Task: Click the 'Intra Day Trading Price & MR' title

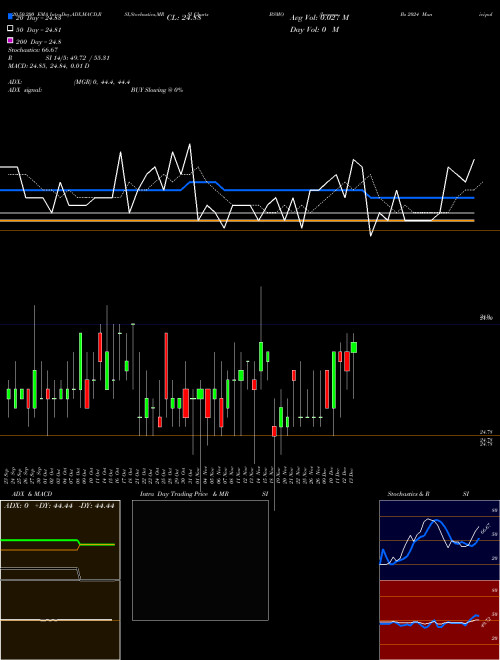Action: point(184,494)
